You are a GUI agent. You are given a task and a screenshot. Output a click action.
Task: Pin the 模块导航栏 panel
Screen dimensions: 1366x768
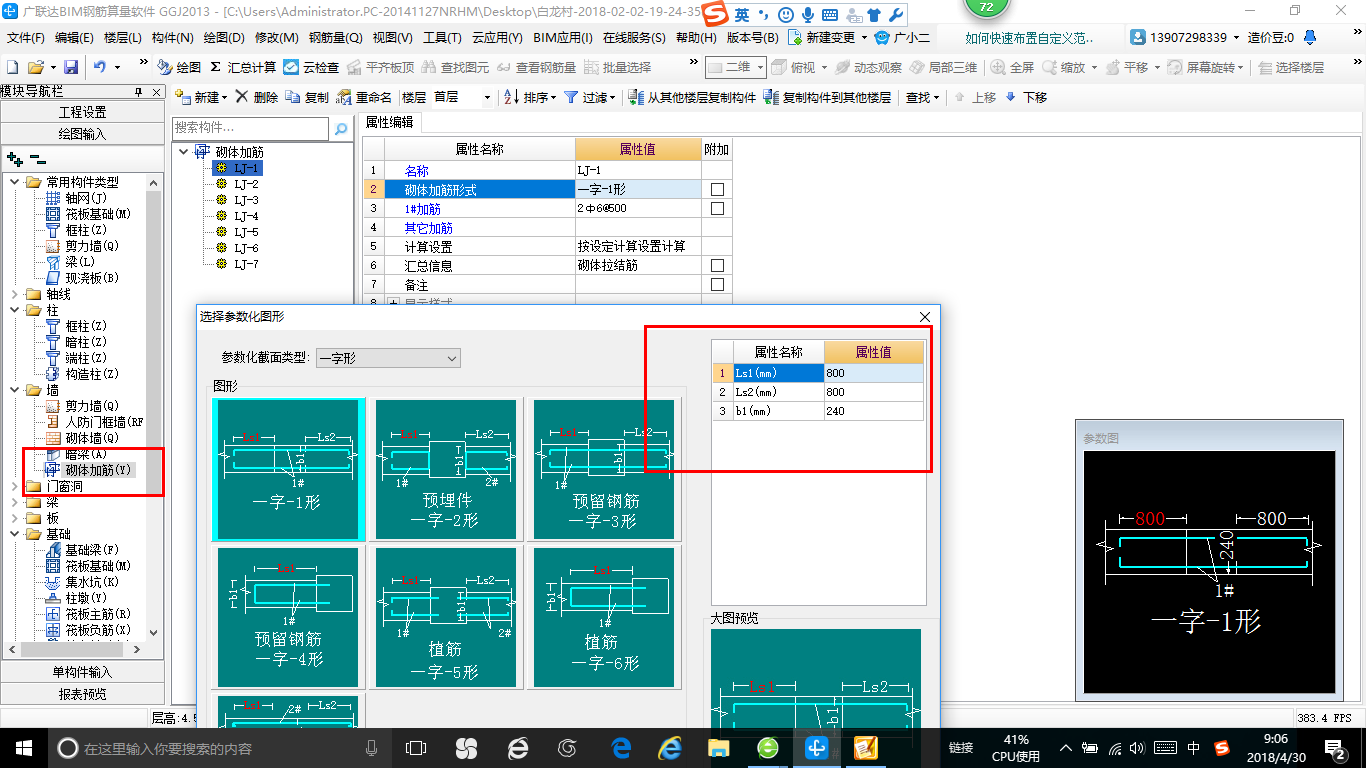[139, 91]
